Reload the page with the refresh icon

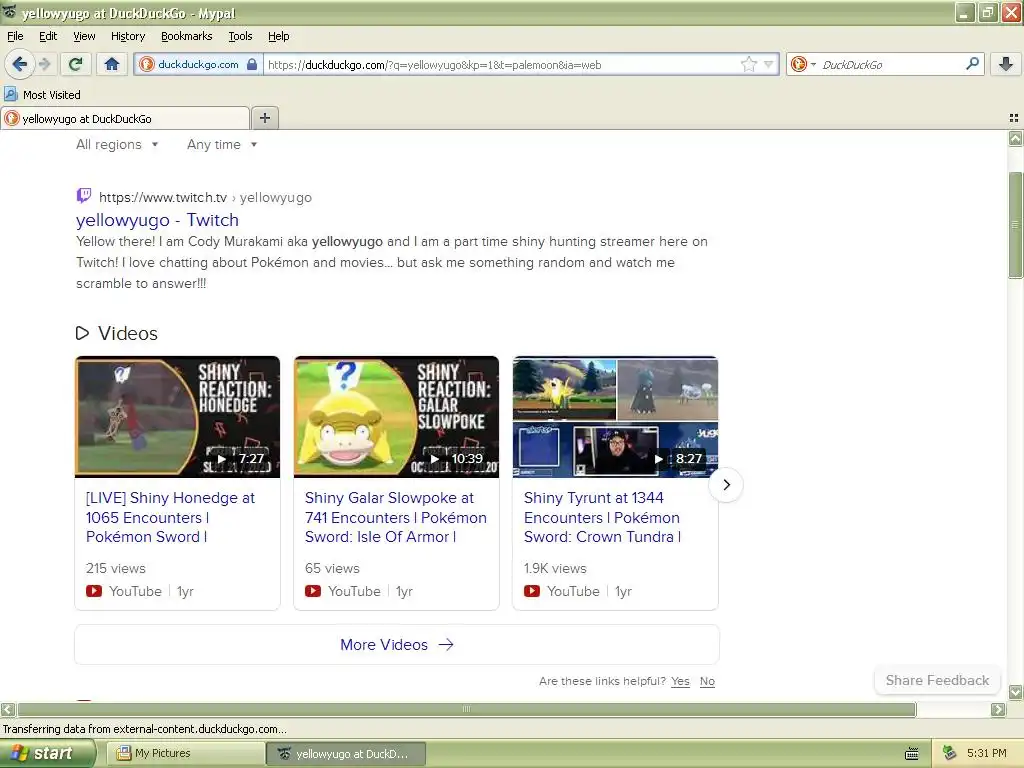76,64
